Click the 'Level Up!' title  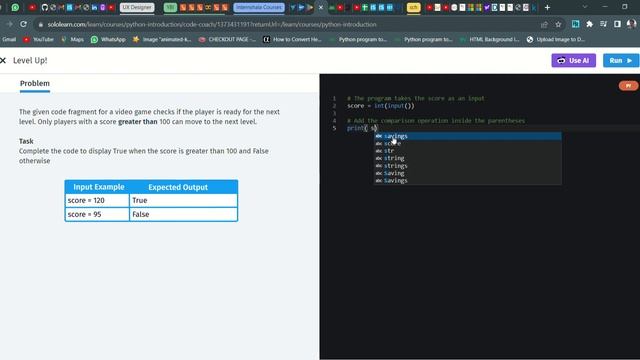coord(30,60)
